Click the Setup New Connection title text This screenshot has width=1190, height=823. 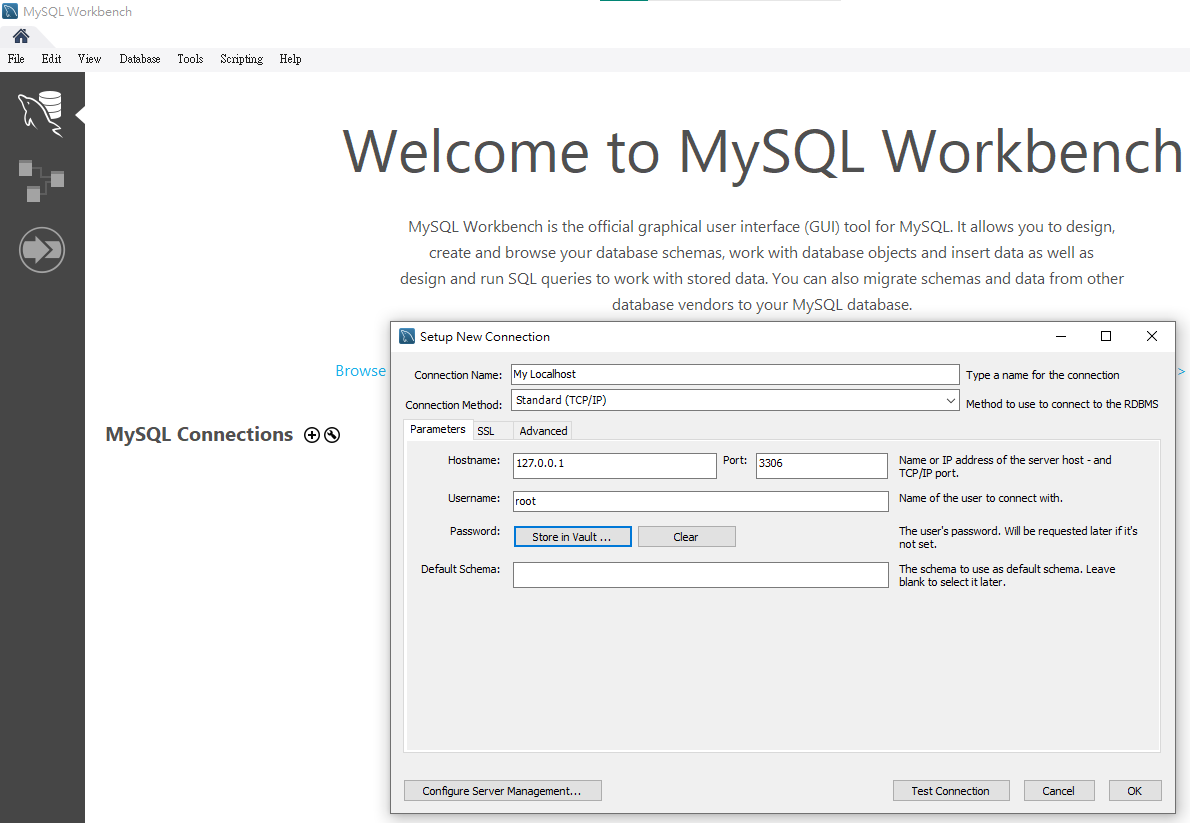click(485, 336)
